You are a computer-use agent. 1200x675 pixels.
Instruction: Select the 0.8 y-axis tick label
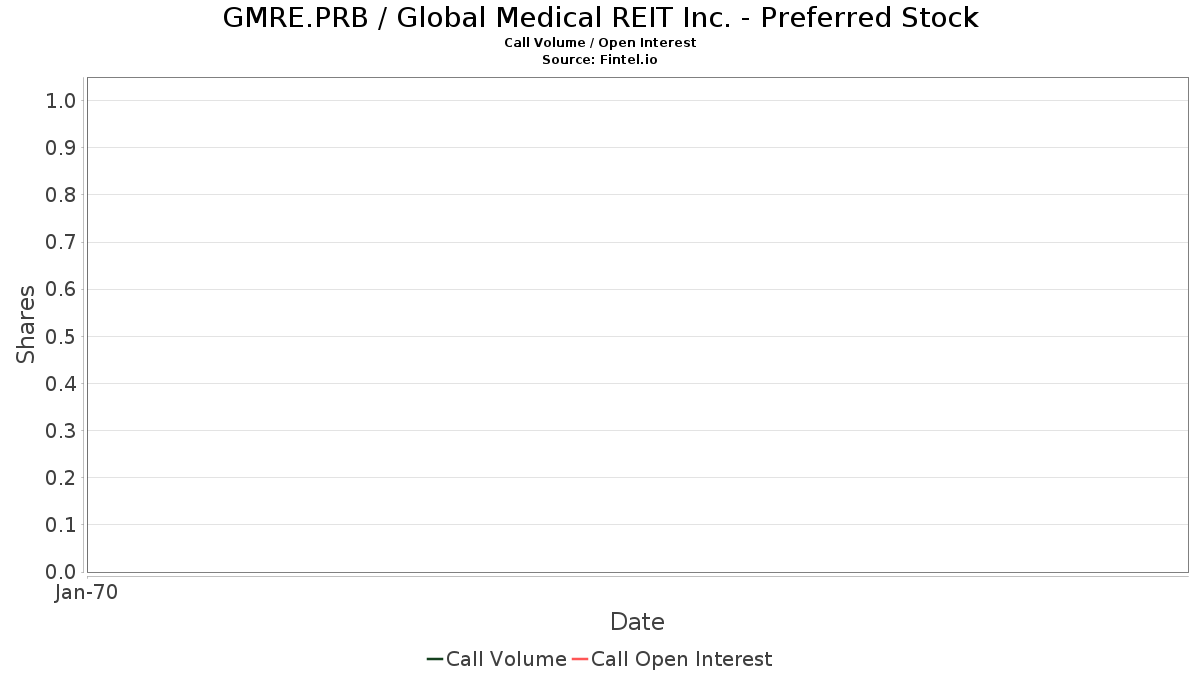[x=61, y=195]
